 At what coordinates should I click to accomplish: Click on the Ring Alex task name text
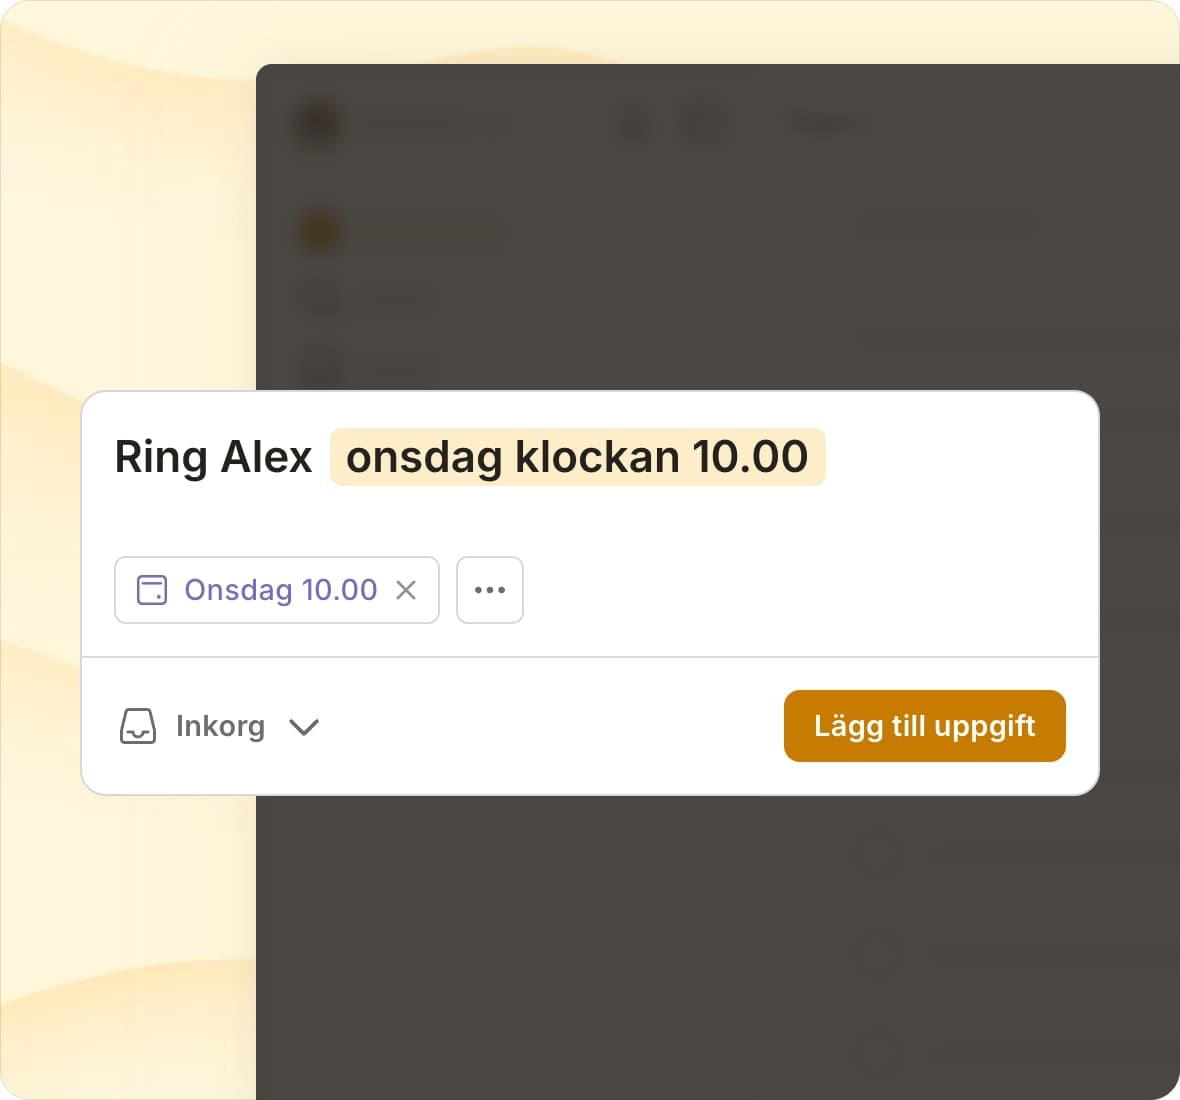213,457
